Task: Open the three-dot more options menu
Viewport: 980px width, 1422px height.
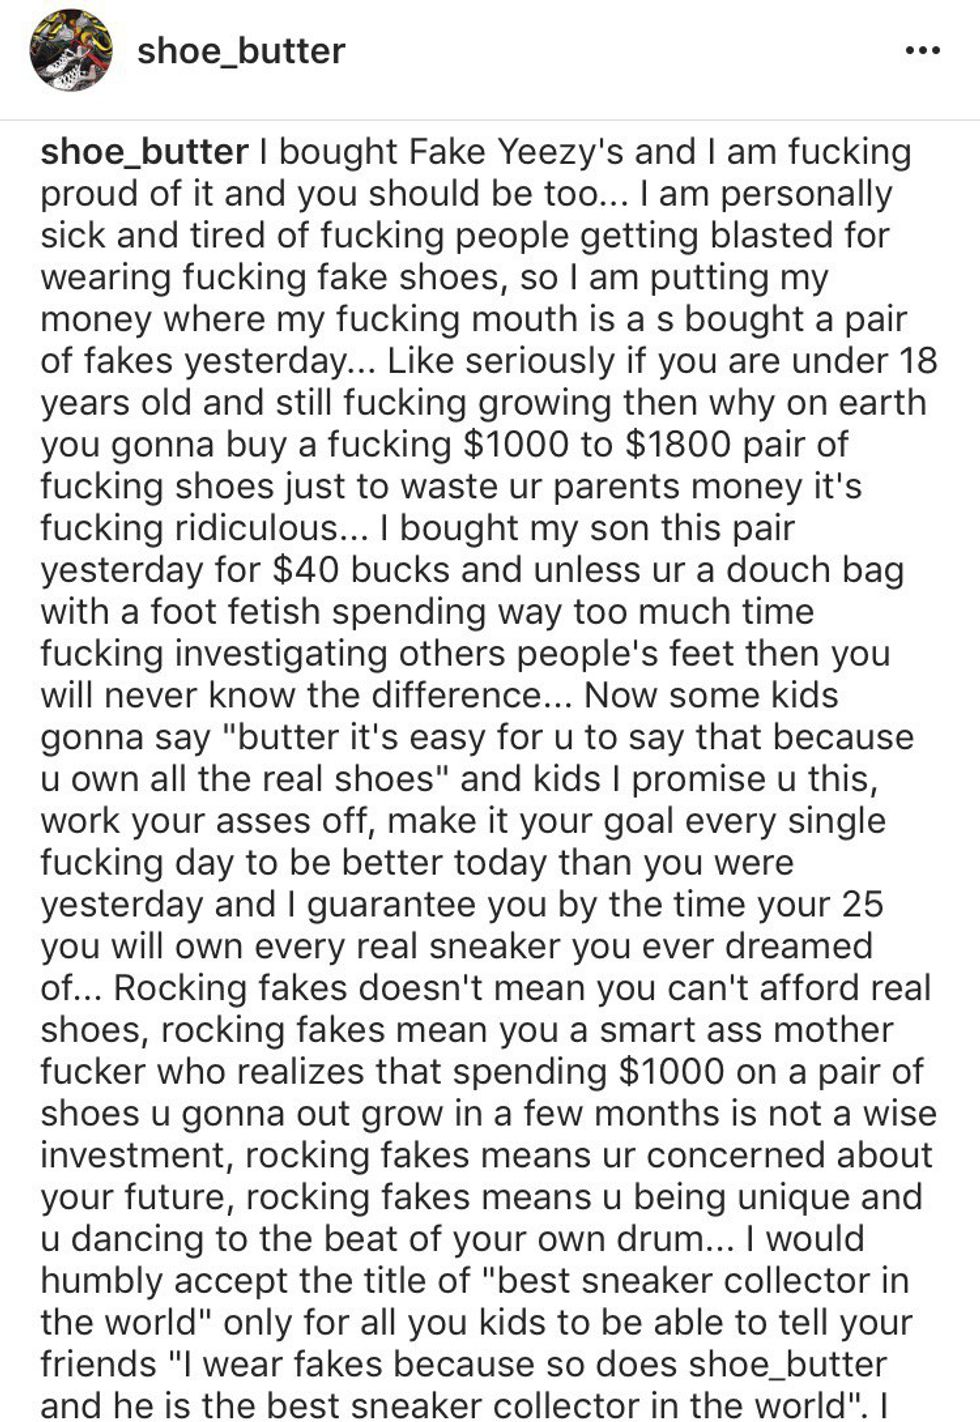Action: [921, 50]
